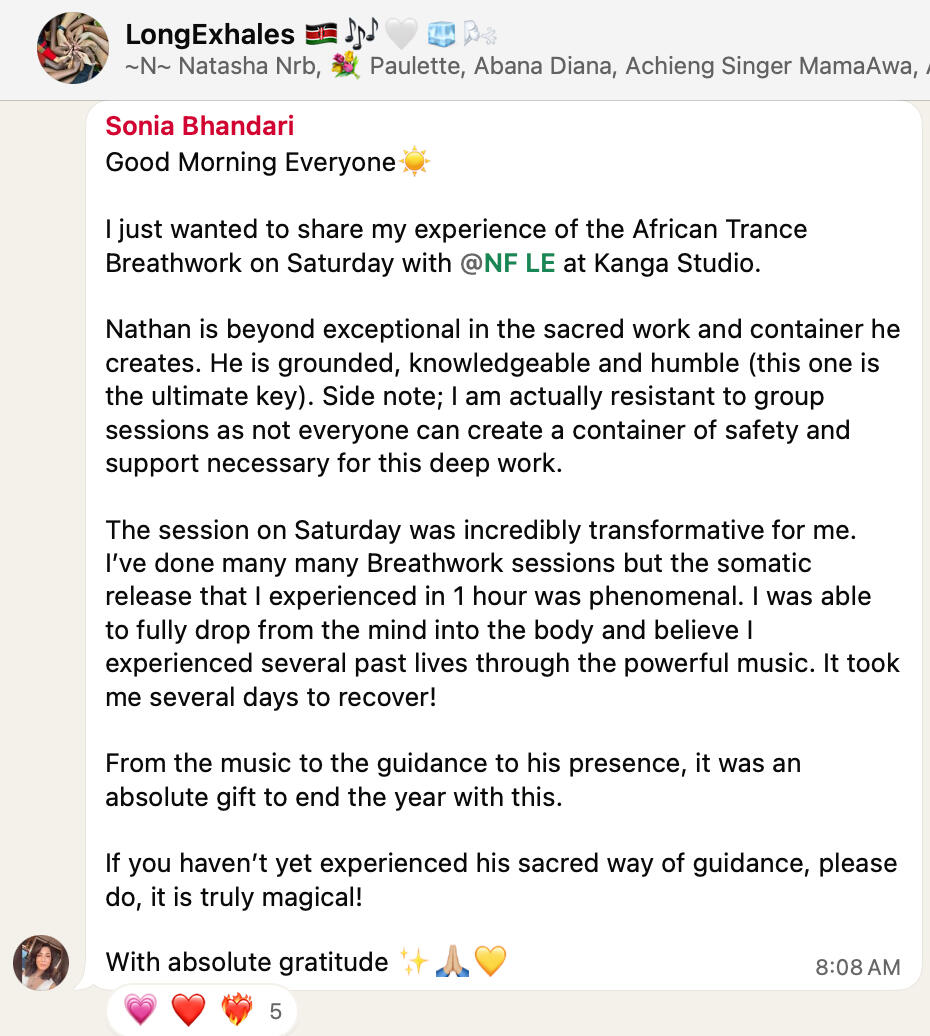Click the sparkles emoji after absolute gratitude
Screen dimensions: 930x1036
[x=413, y=962]
